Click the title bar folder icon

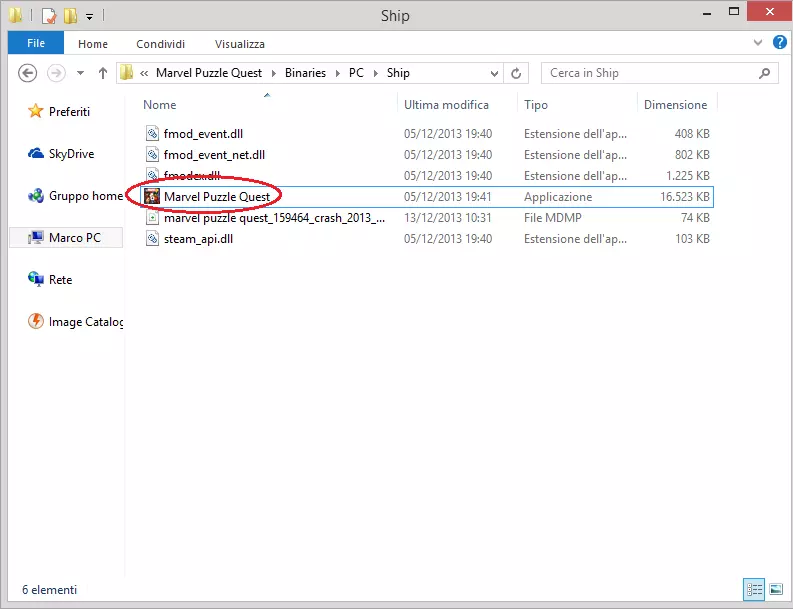(15, 16)
